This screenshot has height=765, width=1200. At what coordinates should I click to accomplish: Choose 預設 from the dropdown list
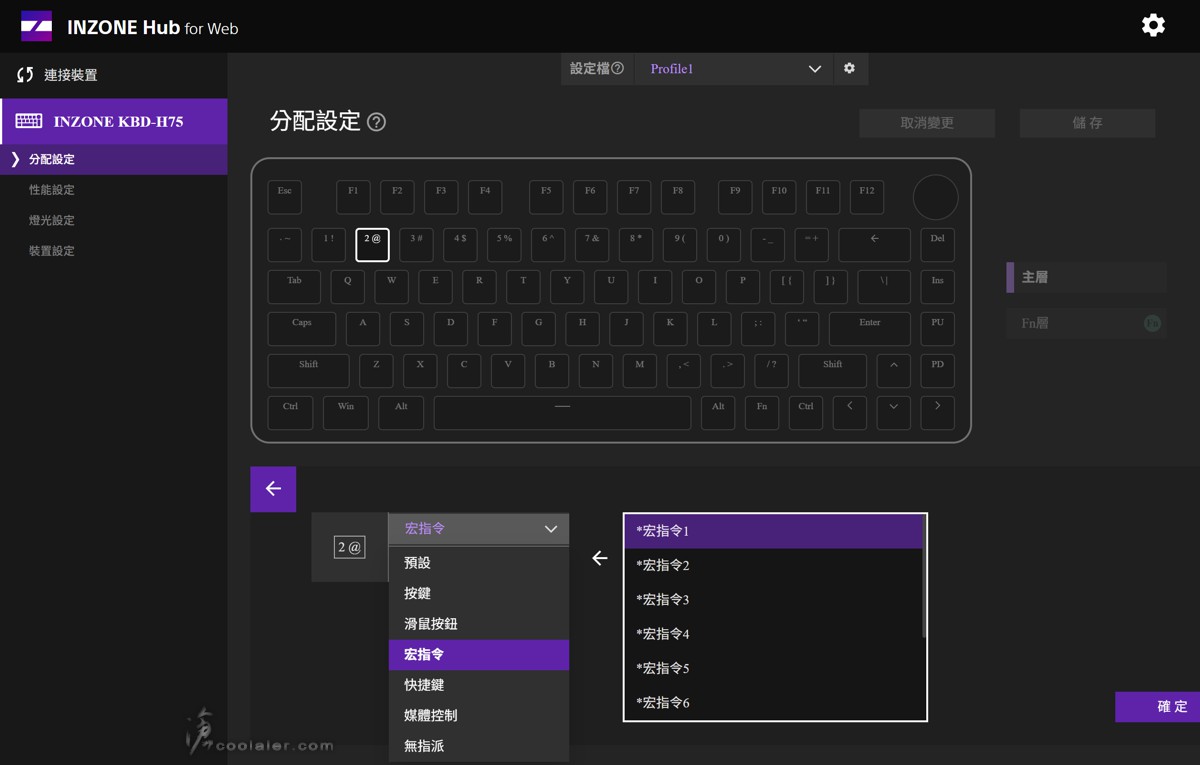point(478,563)
